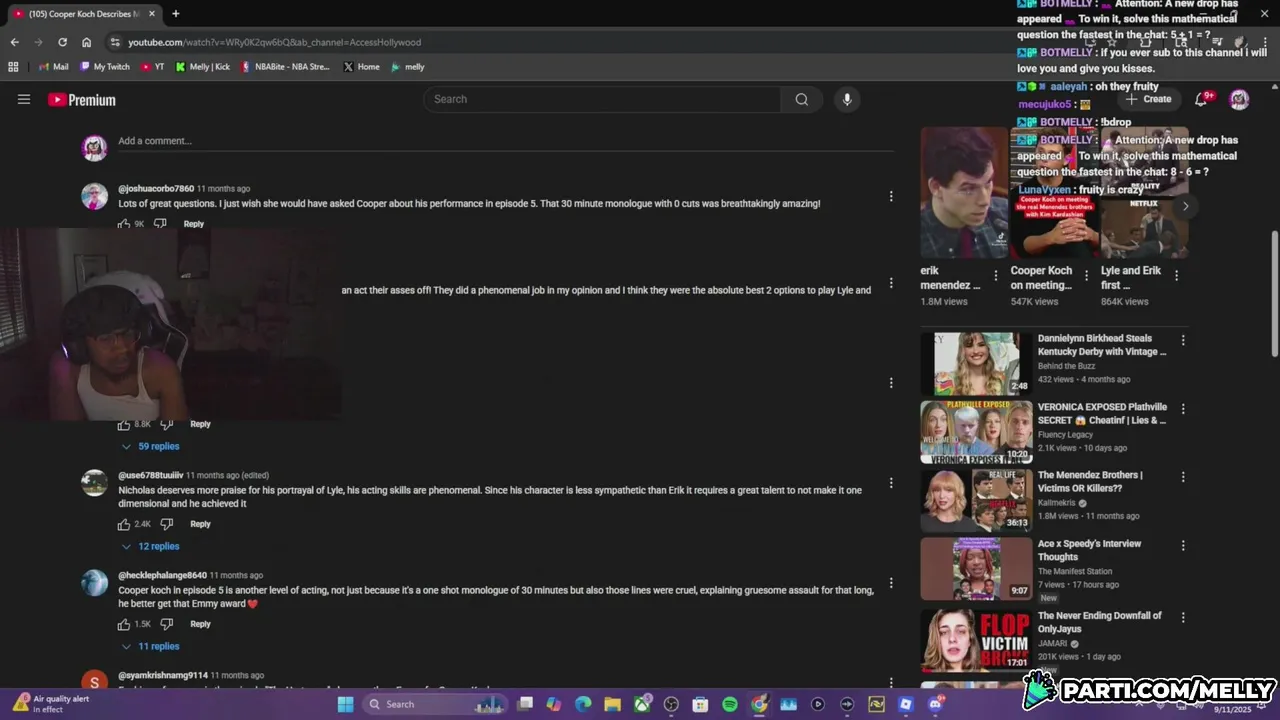Open use6788tuuiiv's channel avatar
The height and width of the screenshot is (720, 1280).
point(94,483)
